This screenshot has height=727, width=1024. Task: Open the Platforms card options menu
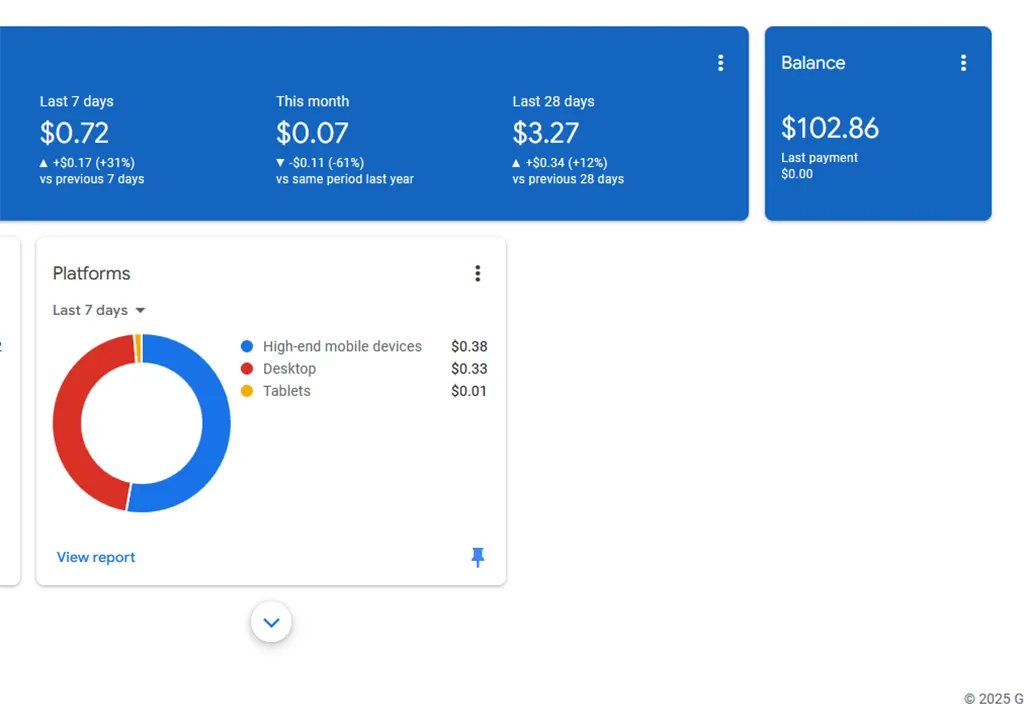[x=477, y=273]
